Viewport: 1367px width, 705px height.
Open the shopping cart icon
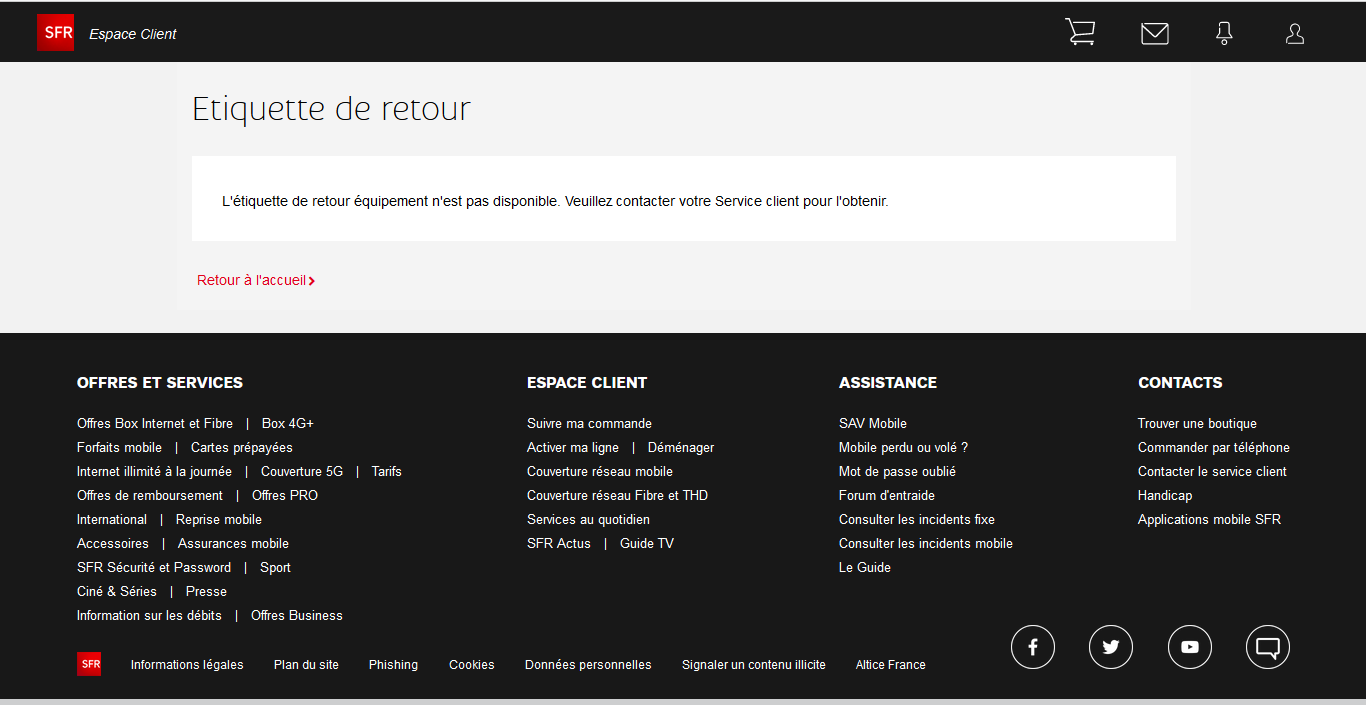pos(1080,33)
